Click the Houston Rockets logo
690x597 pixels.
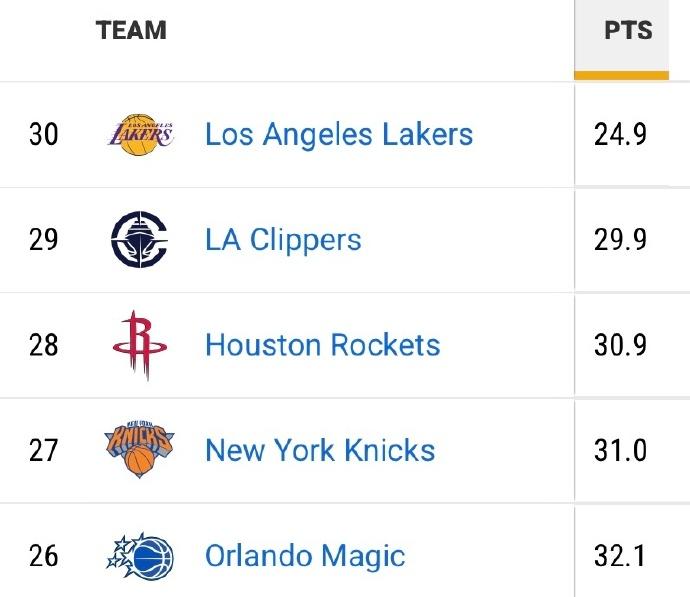click(x=140, y=345)
